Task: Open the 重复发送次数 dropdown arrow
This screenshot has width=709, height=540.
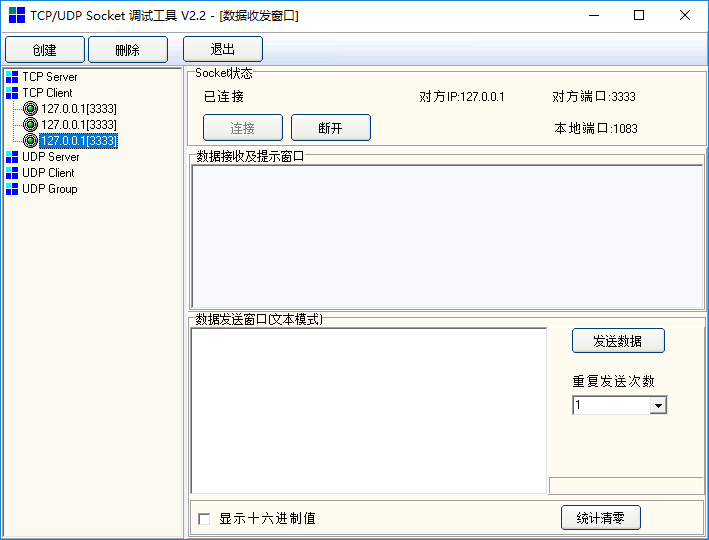Action: (658, 405)
